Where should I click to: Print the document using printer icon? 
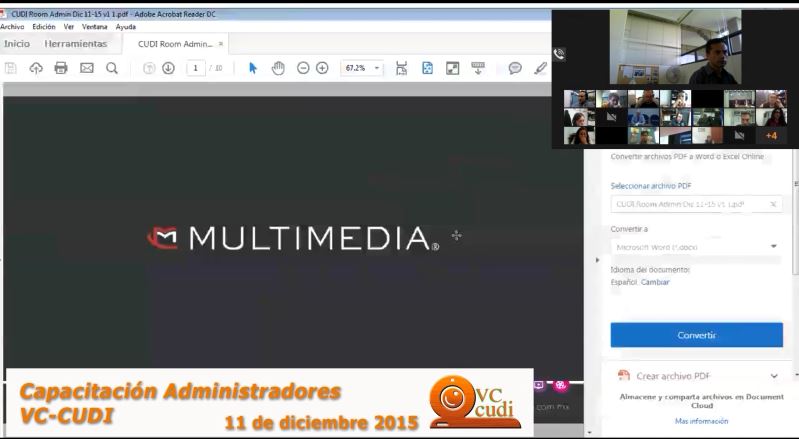tap(61, 68)
